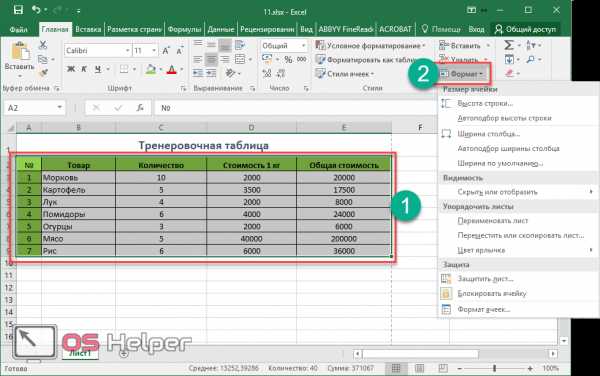Click Условное форматирование button
The image size is (600, 376).
[370, 46]
